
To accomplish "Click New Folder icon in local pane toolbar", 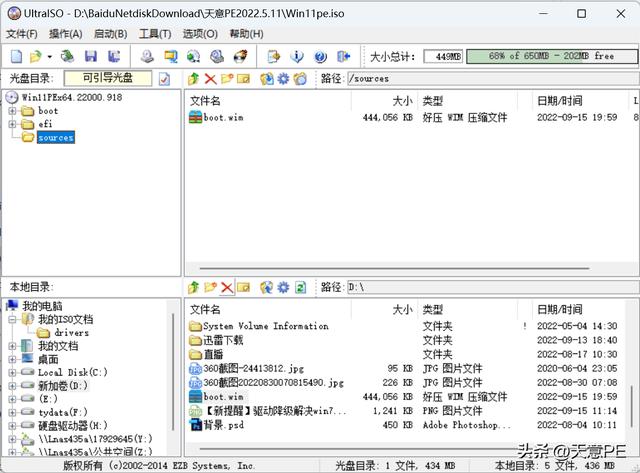I will [210, 287].
